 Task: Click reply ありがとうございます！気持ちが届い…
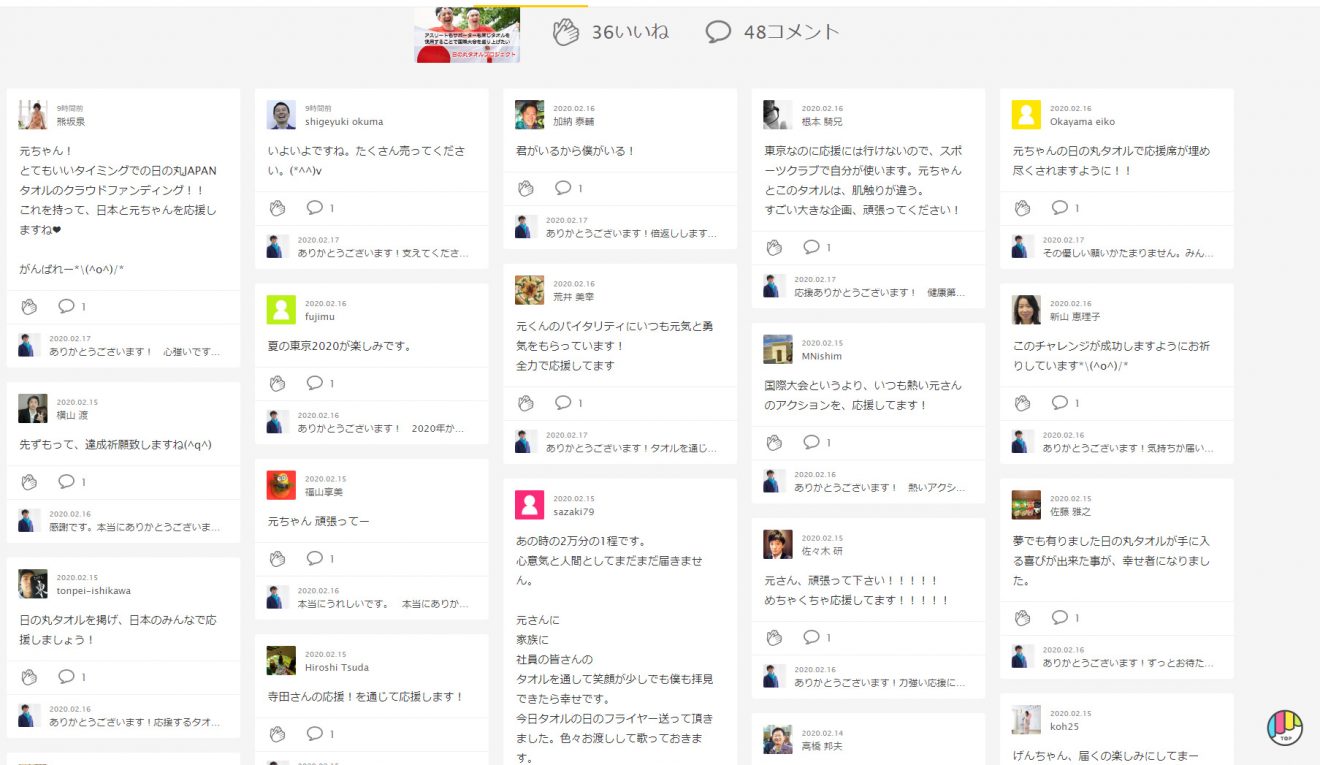coord(1128,448)
